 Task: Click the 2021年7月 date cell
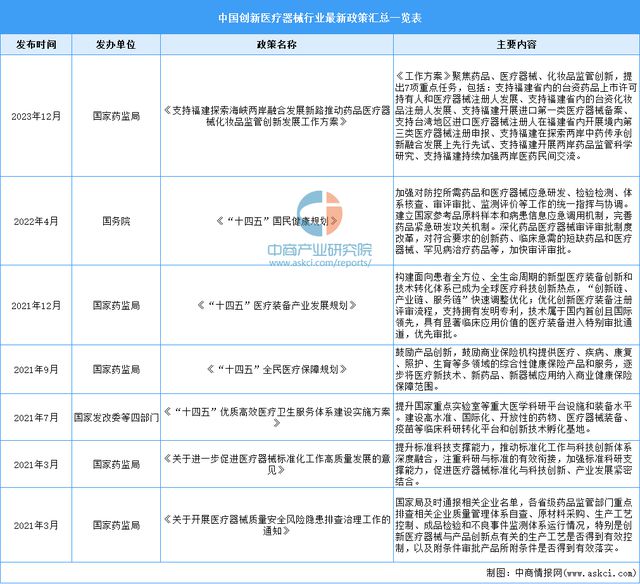[37, 410]
